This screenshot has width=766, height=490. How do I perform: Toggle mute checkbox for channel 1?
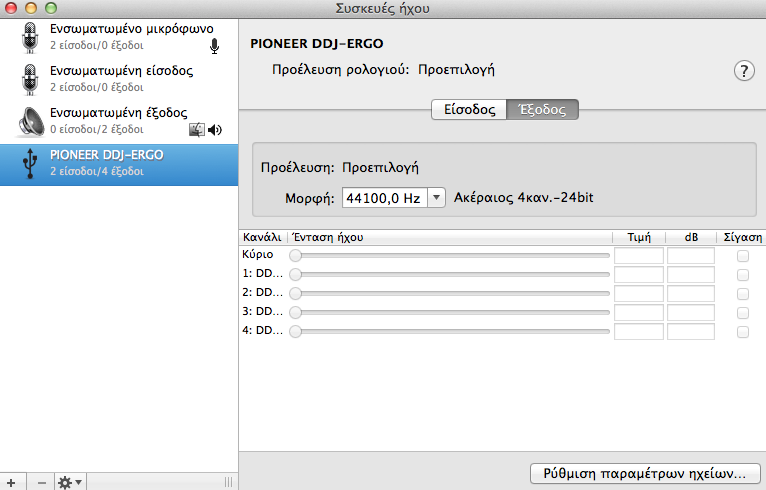[743, 275]
